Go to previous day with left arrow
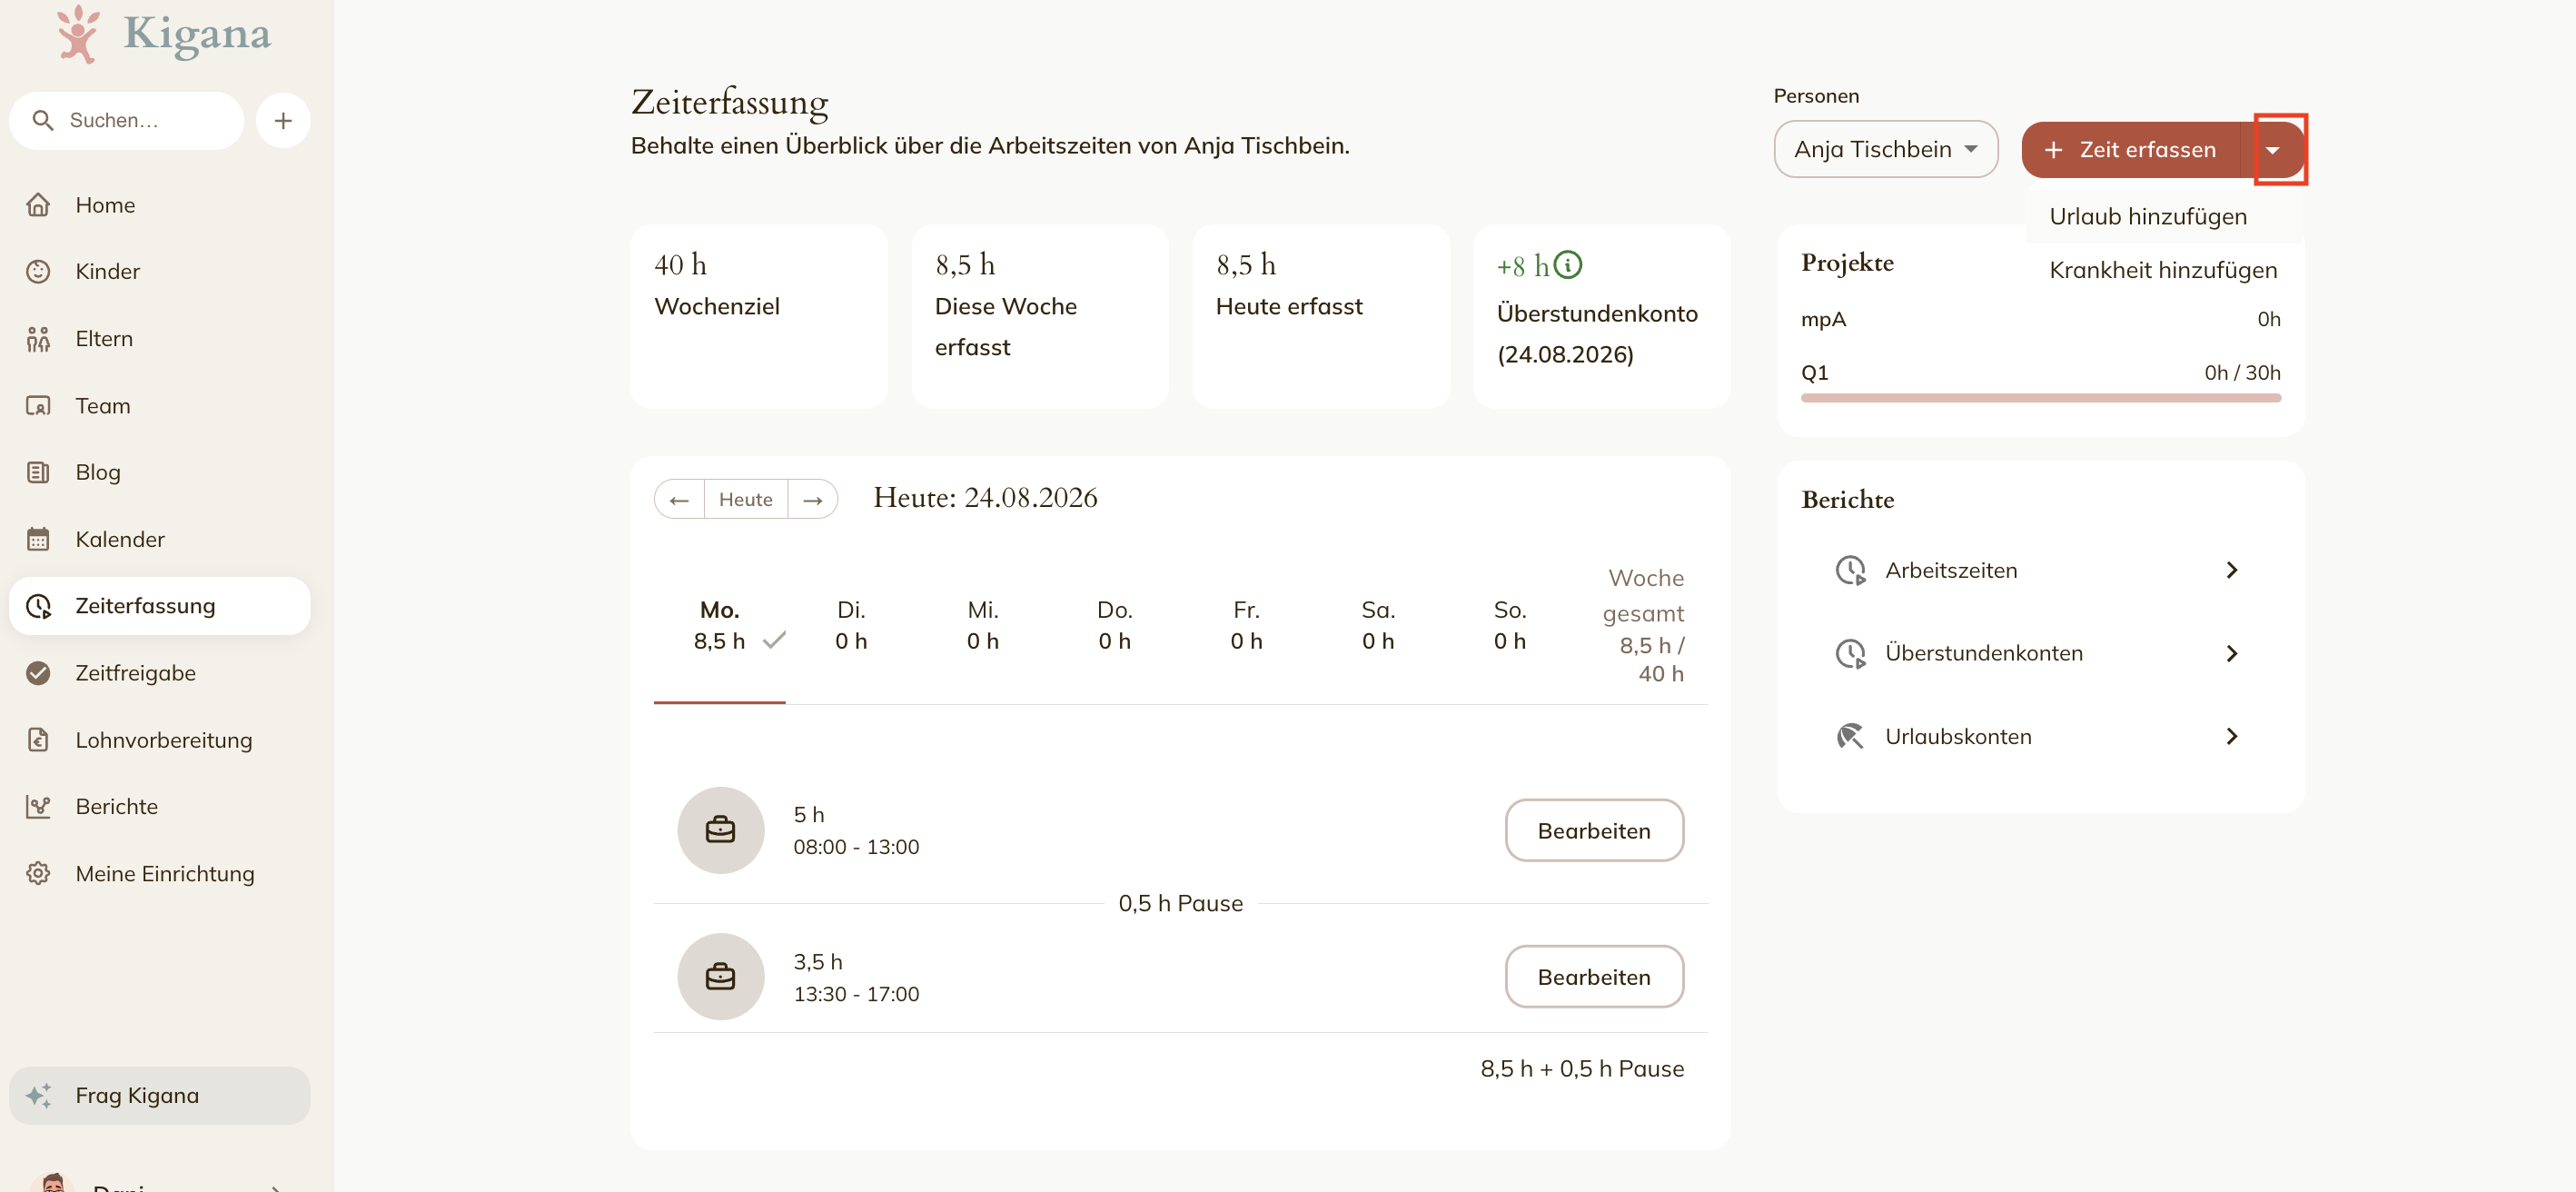This screenshot has width=2576, height=1192. pyautogui.click(x=679, y=499)
